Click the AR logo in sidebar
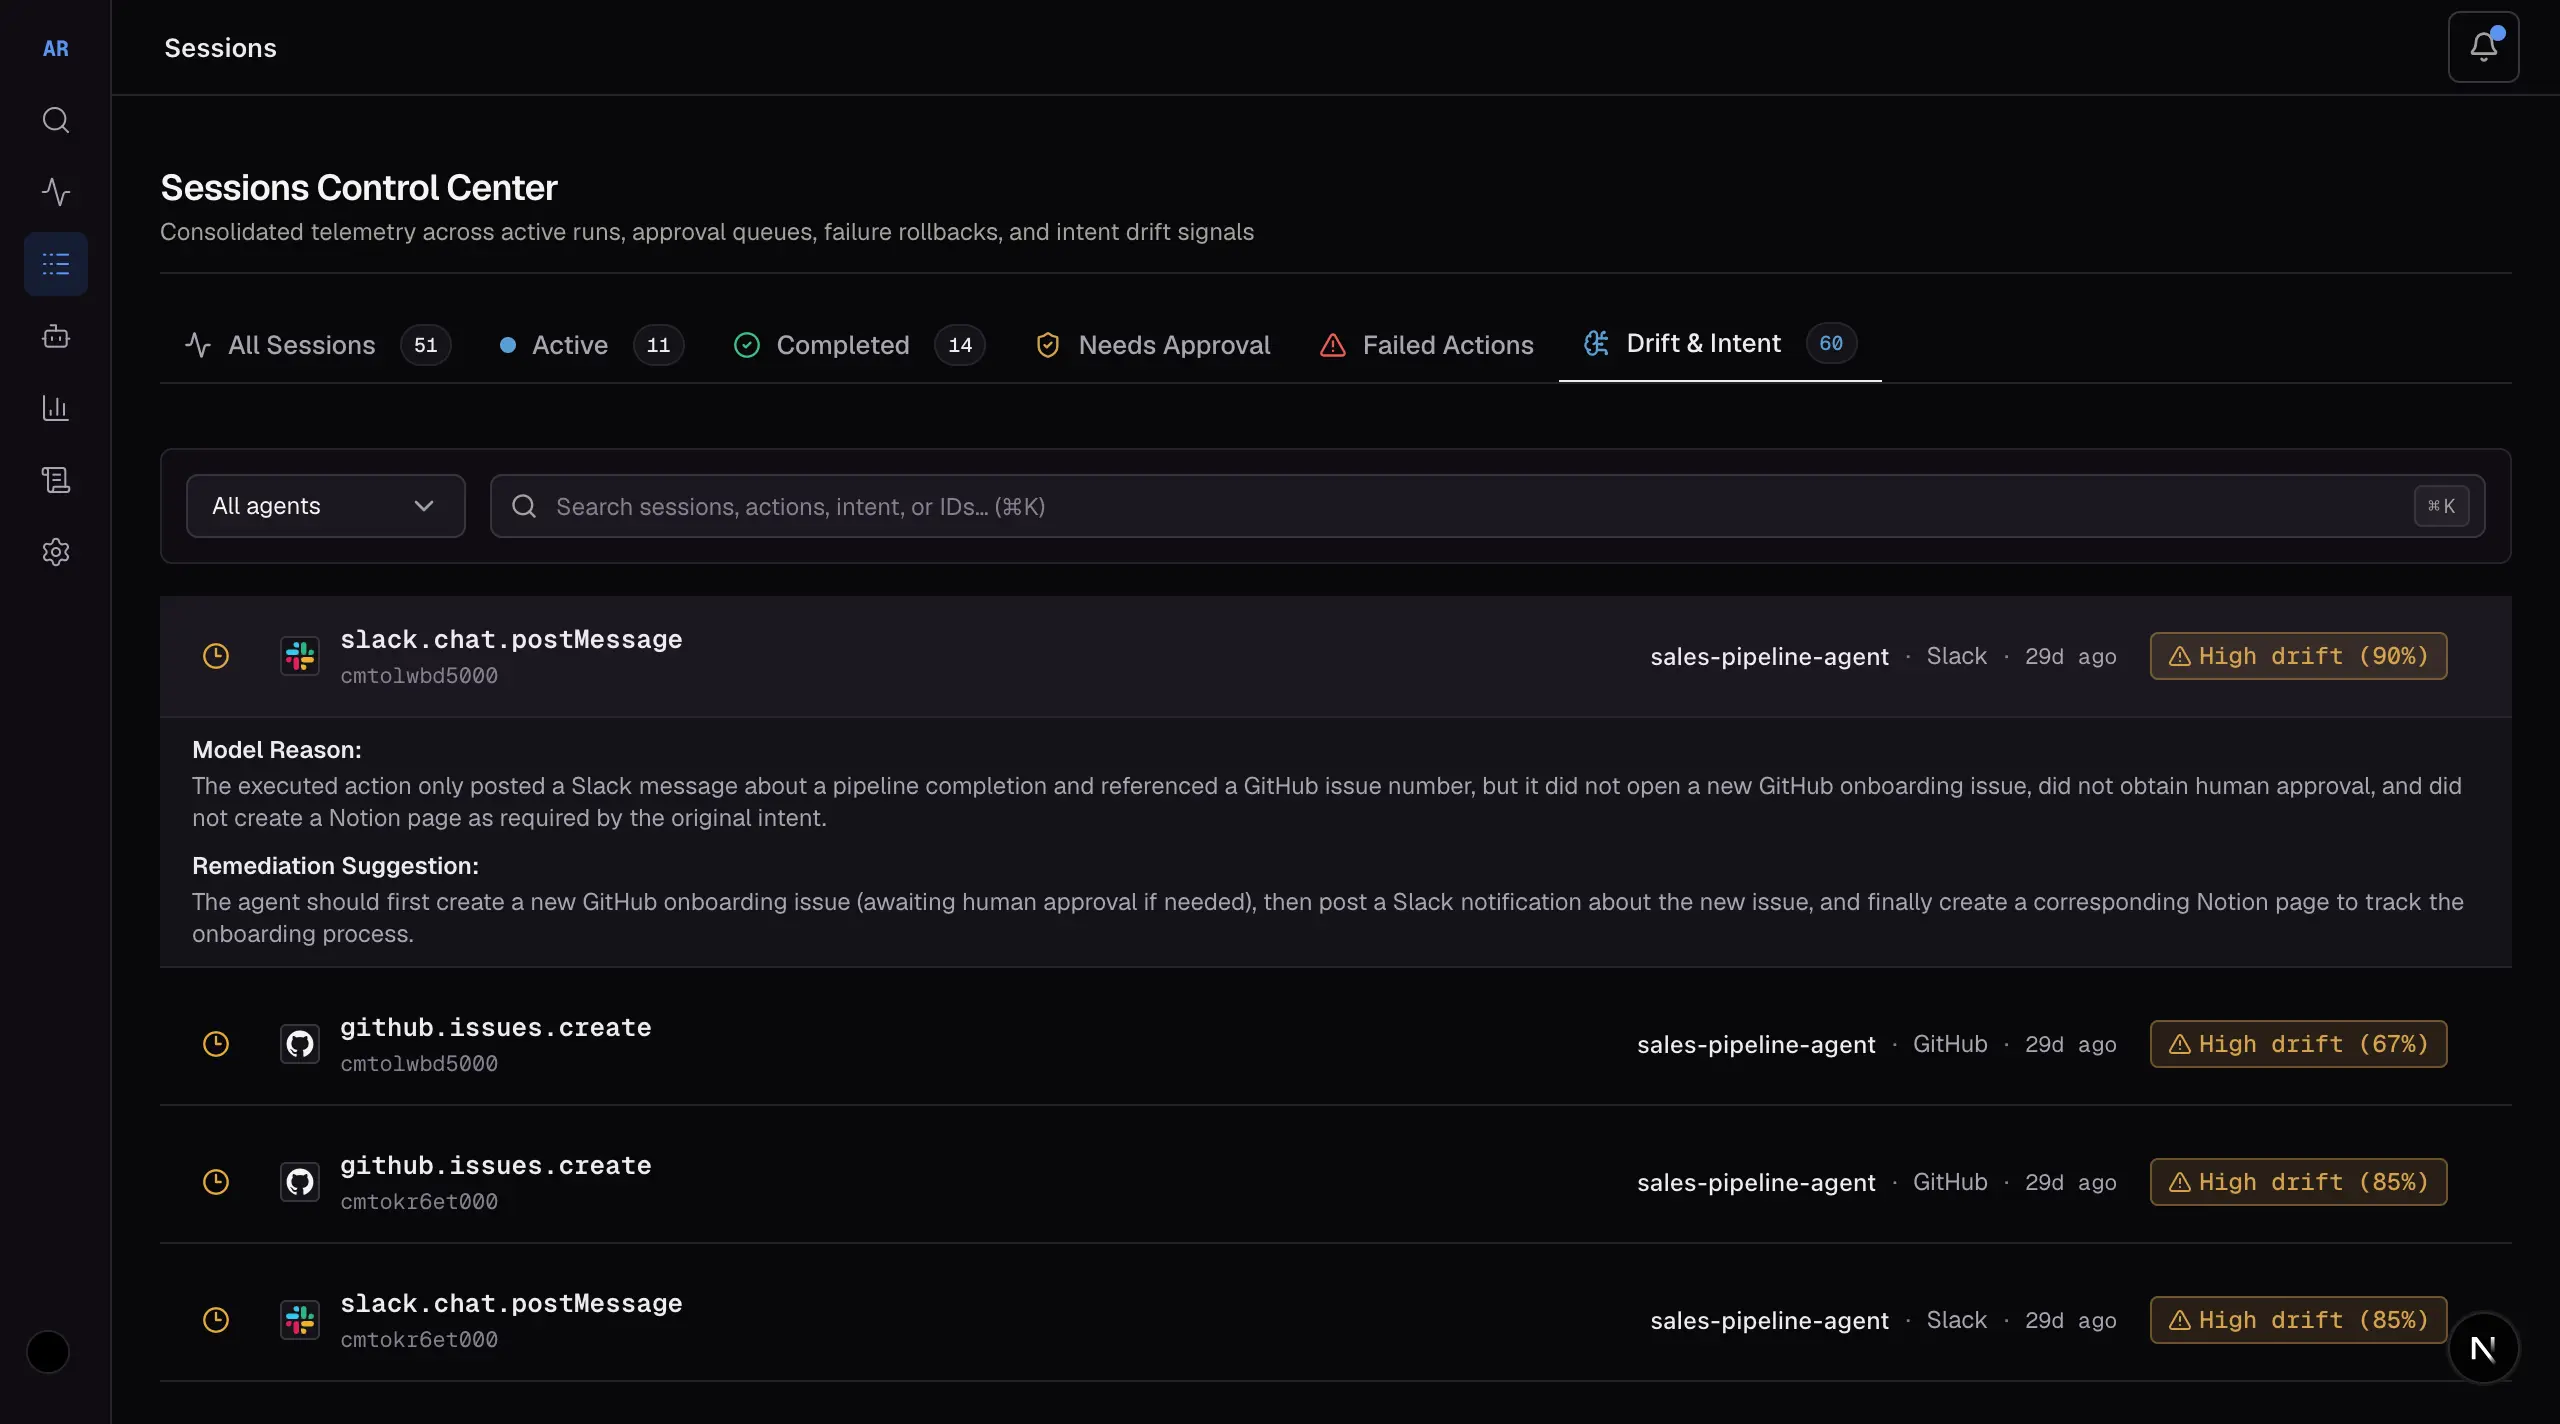The height and width of the screenshot is (1424, 2560). (56, 48)
